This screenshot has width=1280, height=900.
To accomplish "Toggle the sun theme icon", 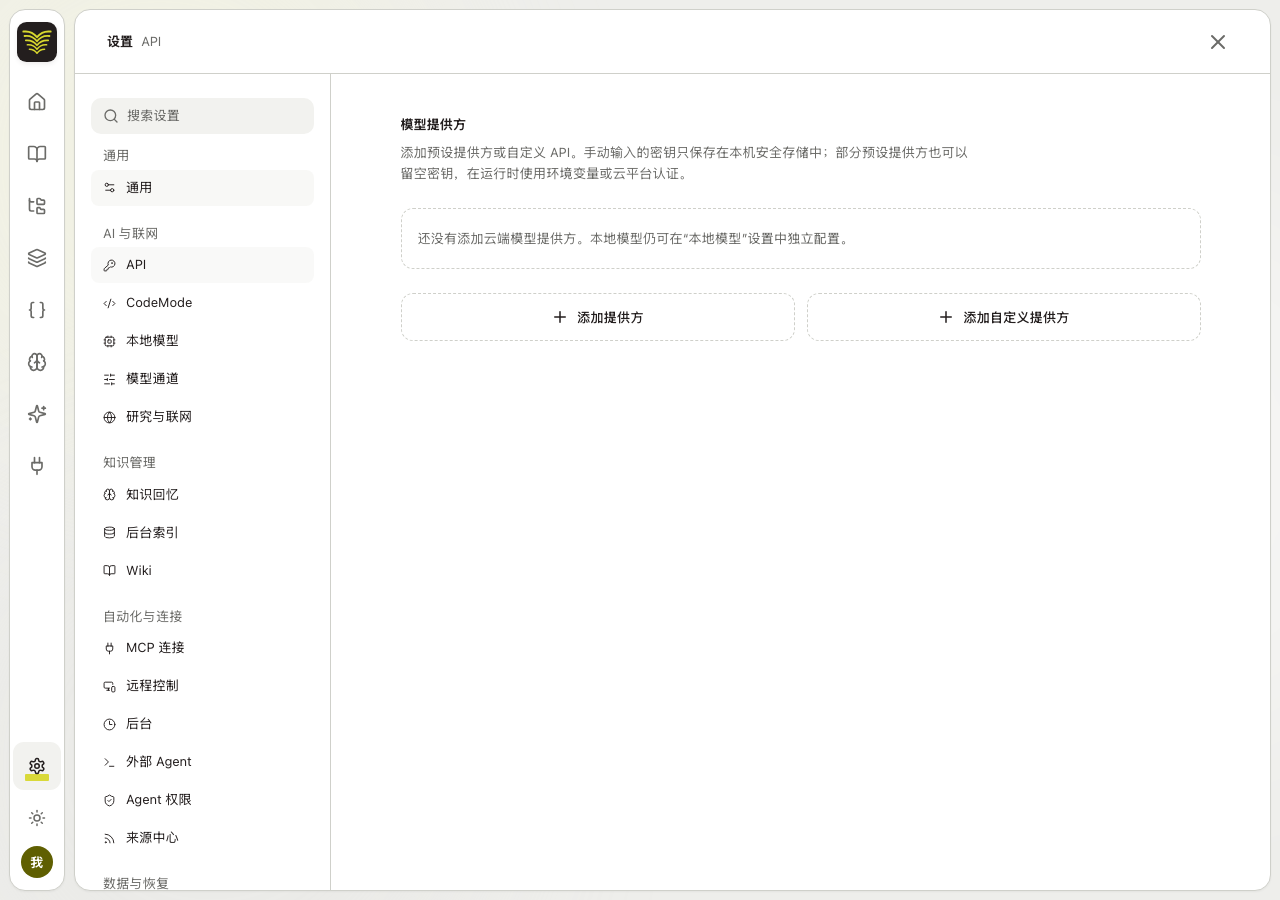I will pyautogui.click(x=37, y=818).
